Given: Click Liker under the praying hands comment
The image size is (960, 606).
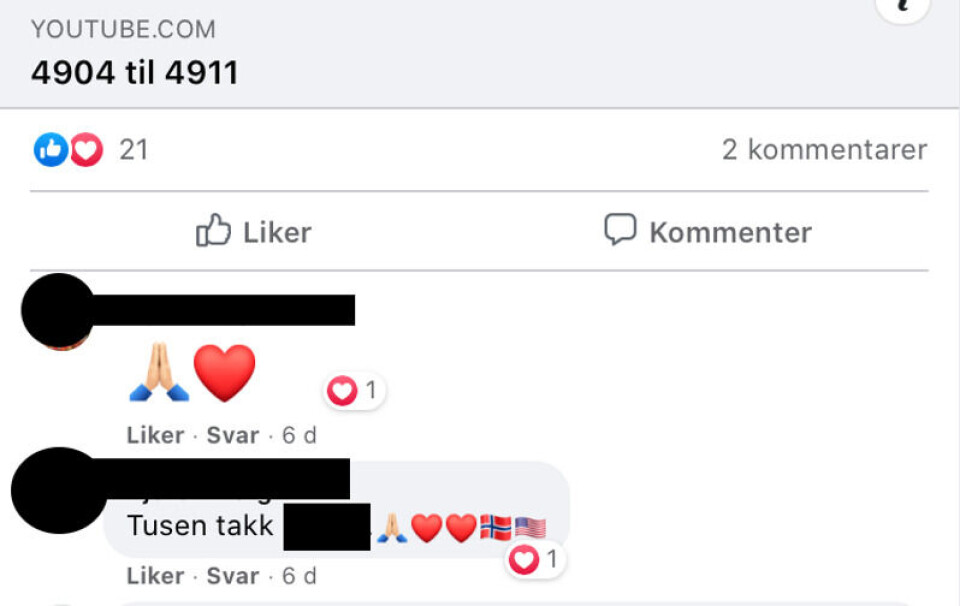Looking at the screenshot, I should 155,435.
